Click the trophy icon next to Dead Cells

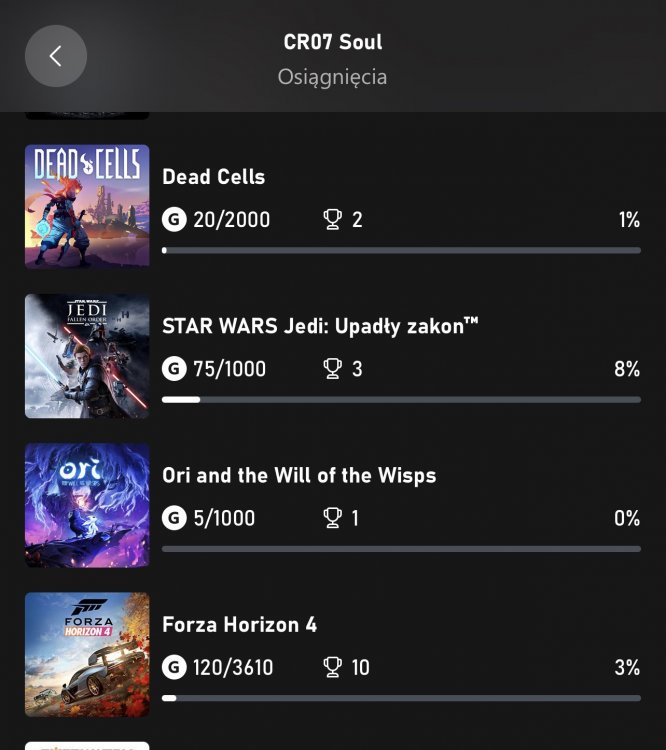333,219
